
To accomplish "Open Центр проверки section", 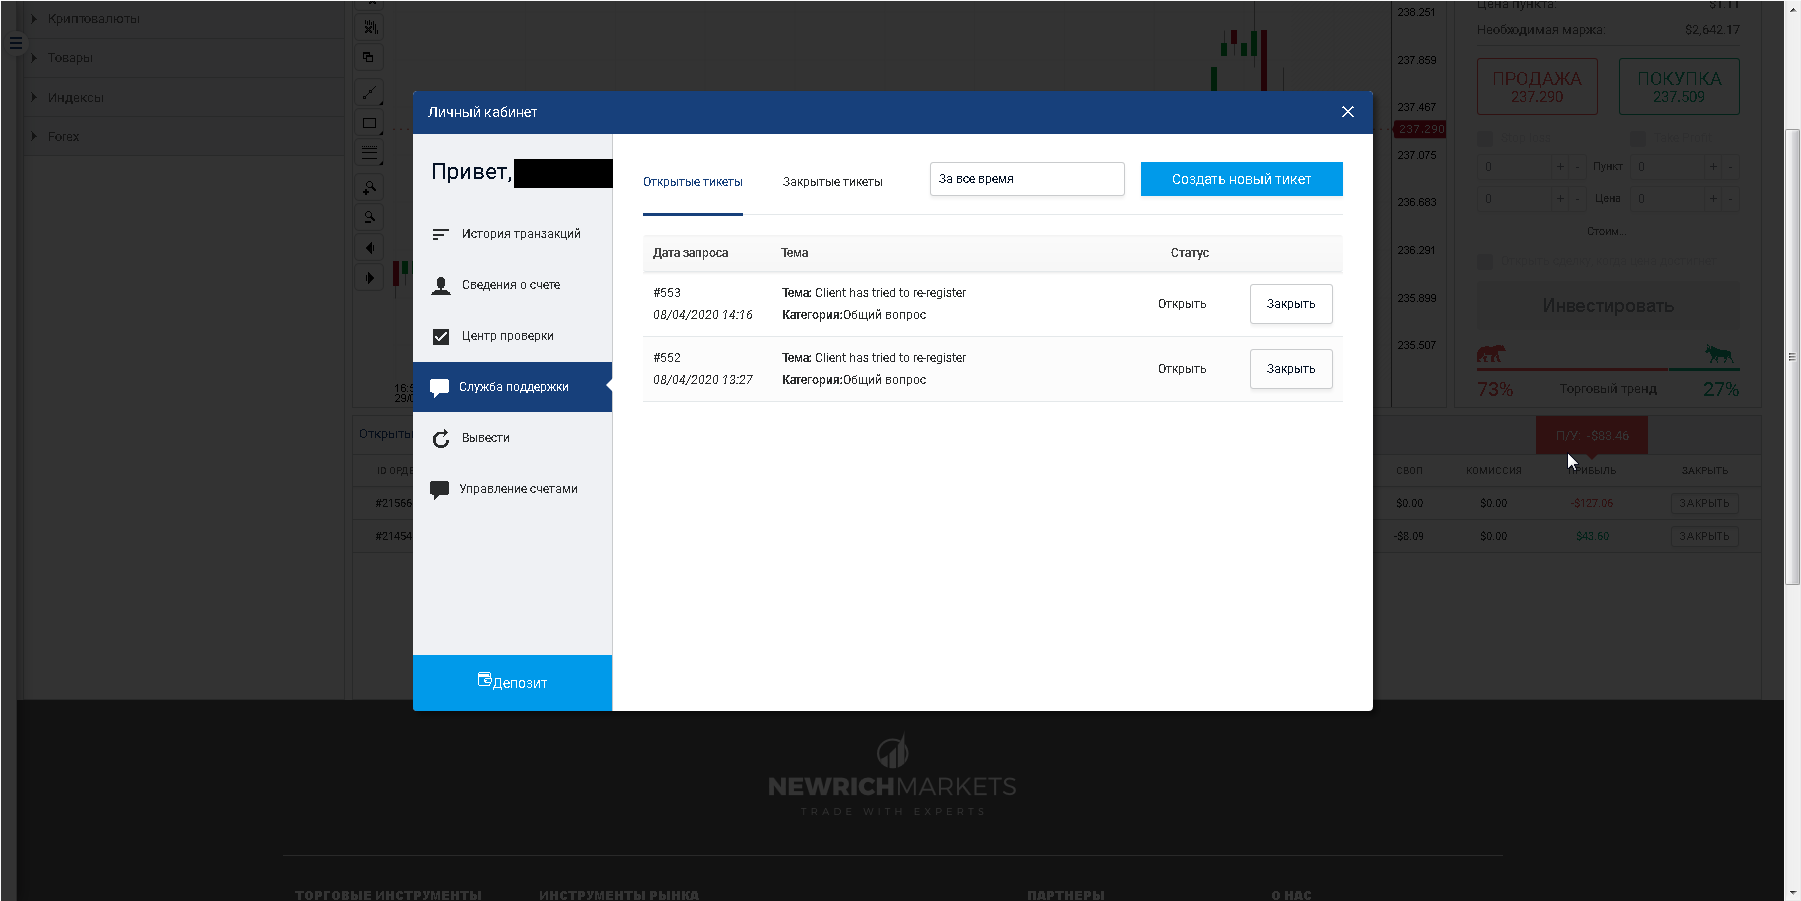I will coord(512,336).
